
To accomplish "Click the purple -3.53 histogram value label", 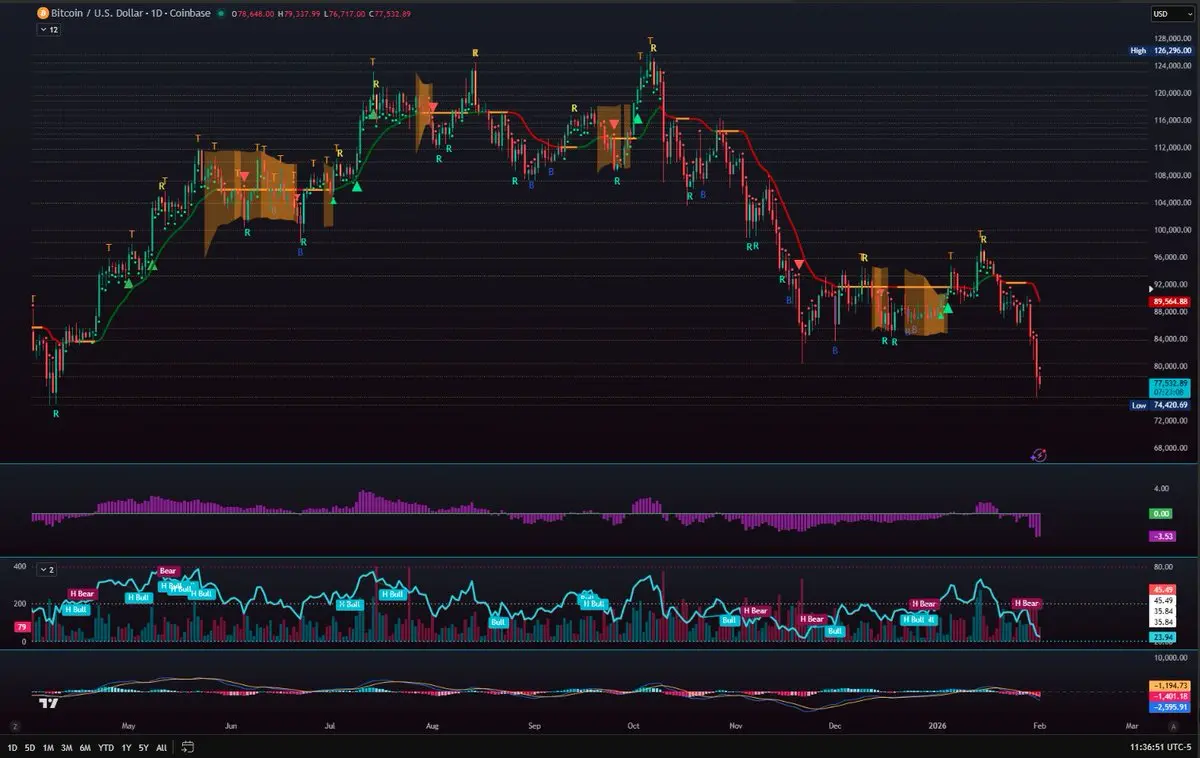I will (x=1162, y=536).
